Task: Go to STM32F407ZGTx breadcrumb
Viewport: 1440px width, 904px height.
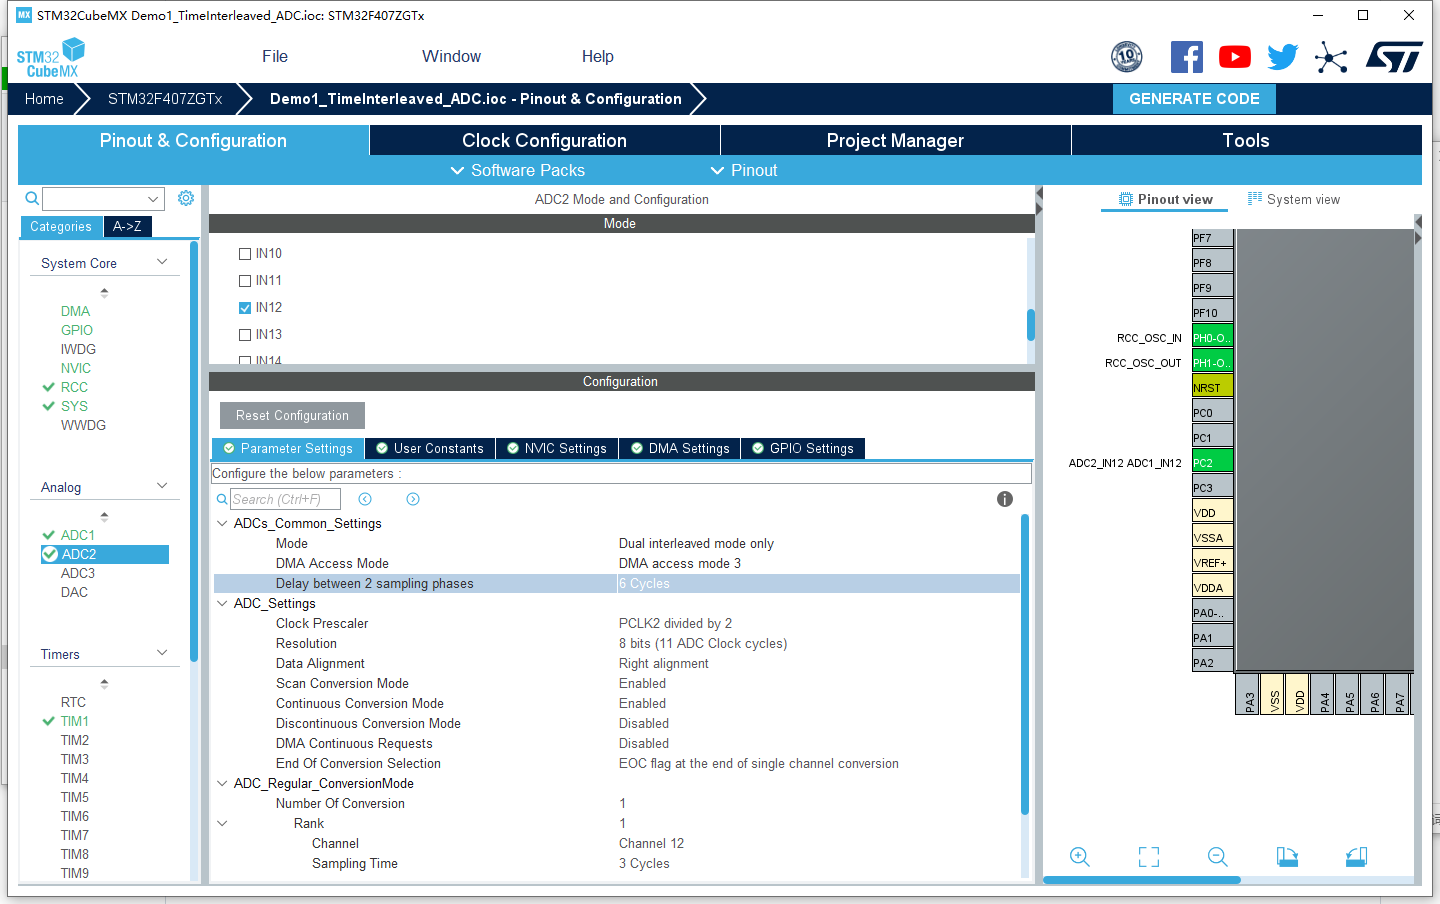Action: [165, 98]
